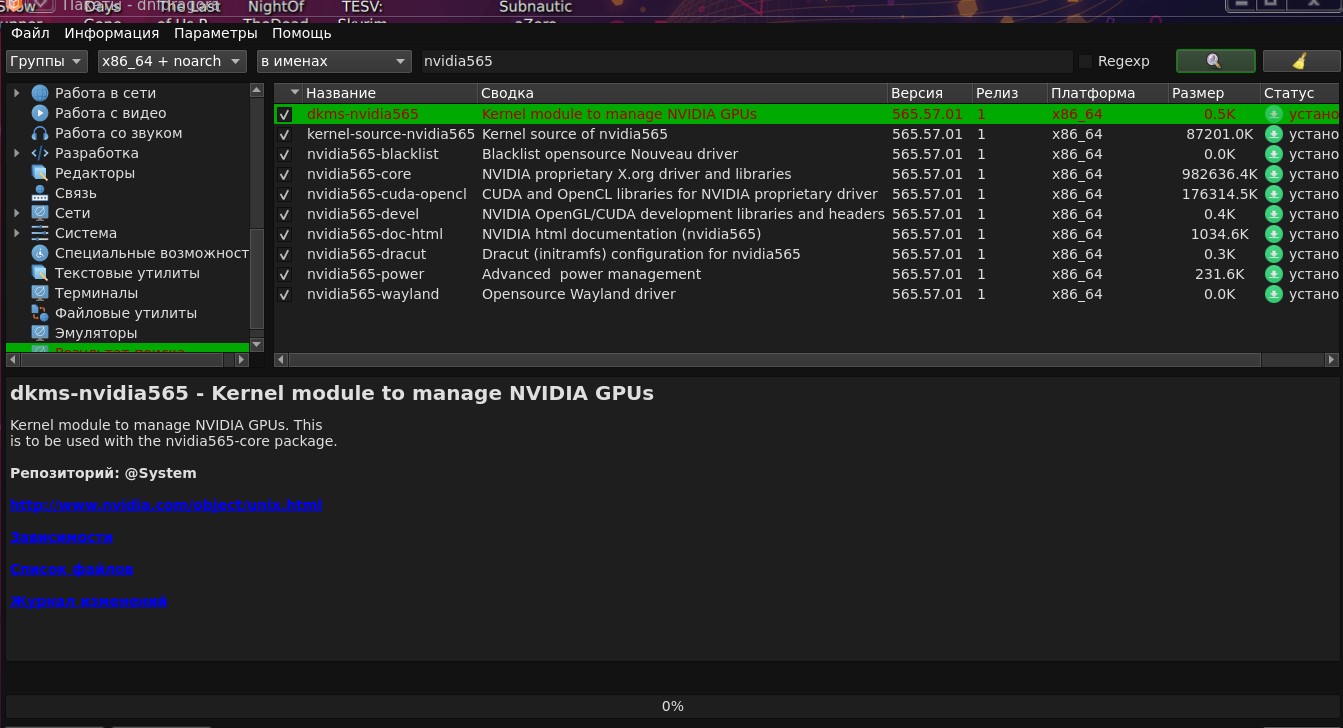This screenshot has width=1343, height=728.
Task: Click the category tree down scroll arrow
Action: 256,344
